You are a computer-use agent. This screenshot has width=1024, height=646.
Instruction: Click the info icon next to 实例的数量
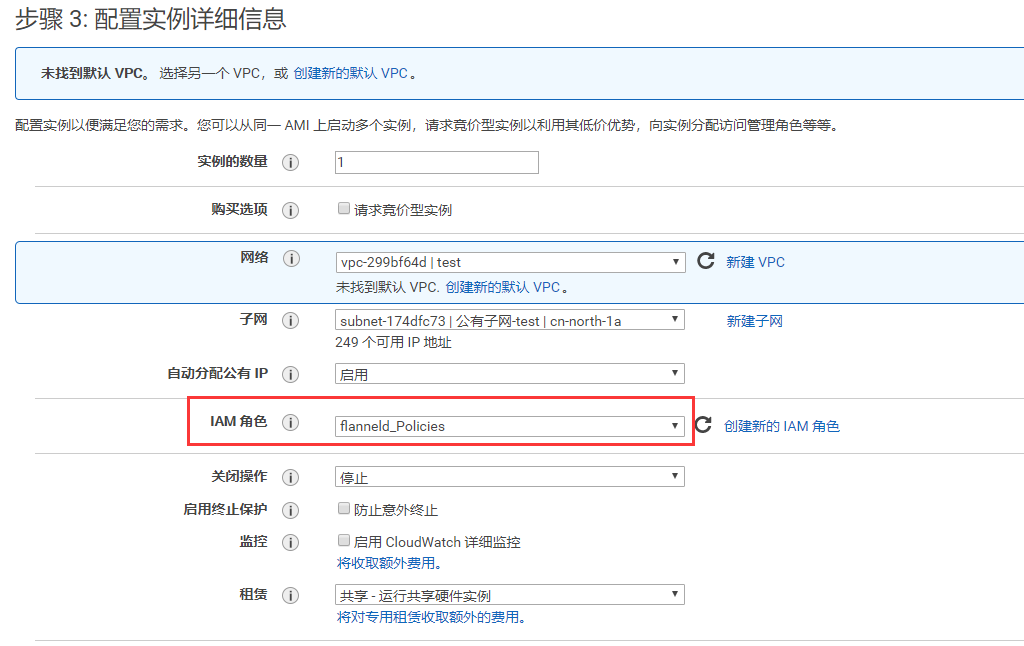[x=291, y=162]
